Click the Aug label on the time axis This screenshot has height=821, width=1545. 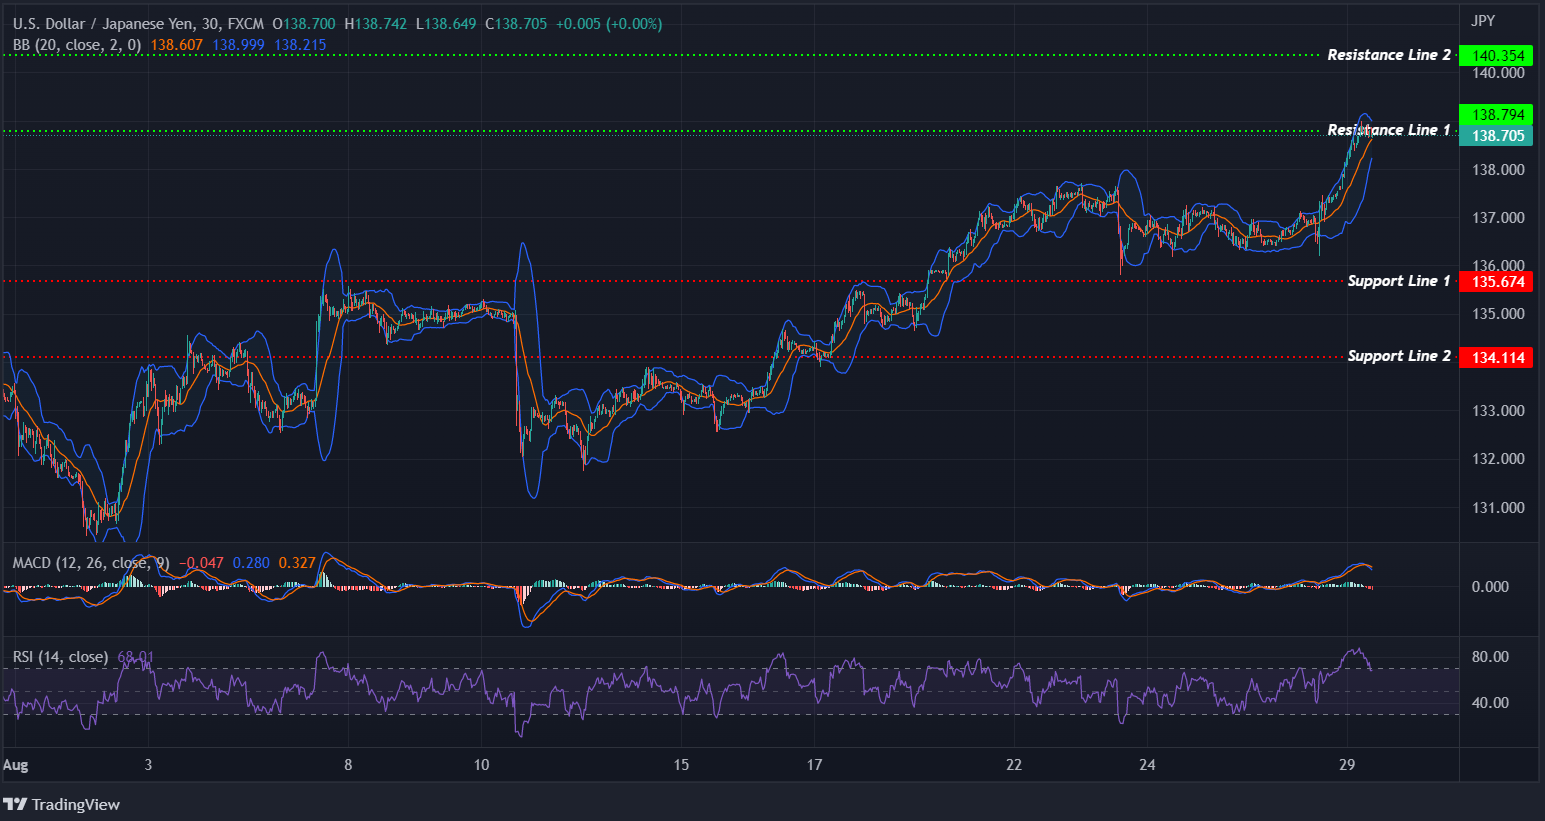(17, 763)
